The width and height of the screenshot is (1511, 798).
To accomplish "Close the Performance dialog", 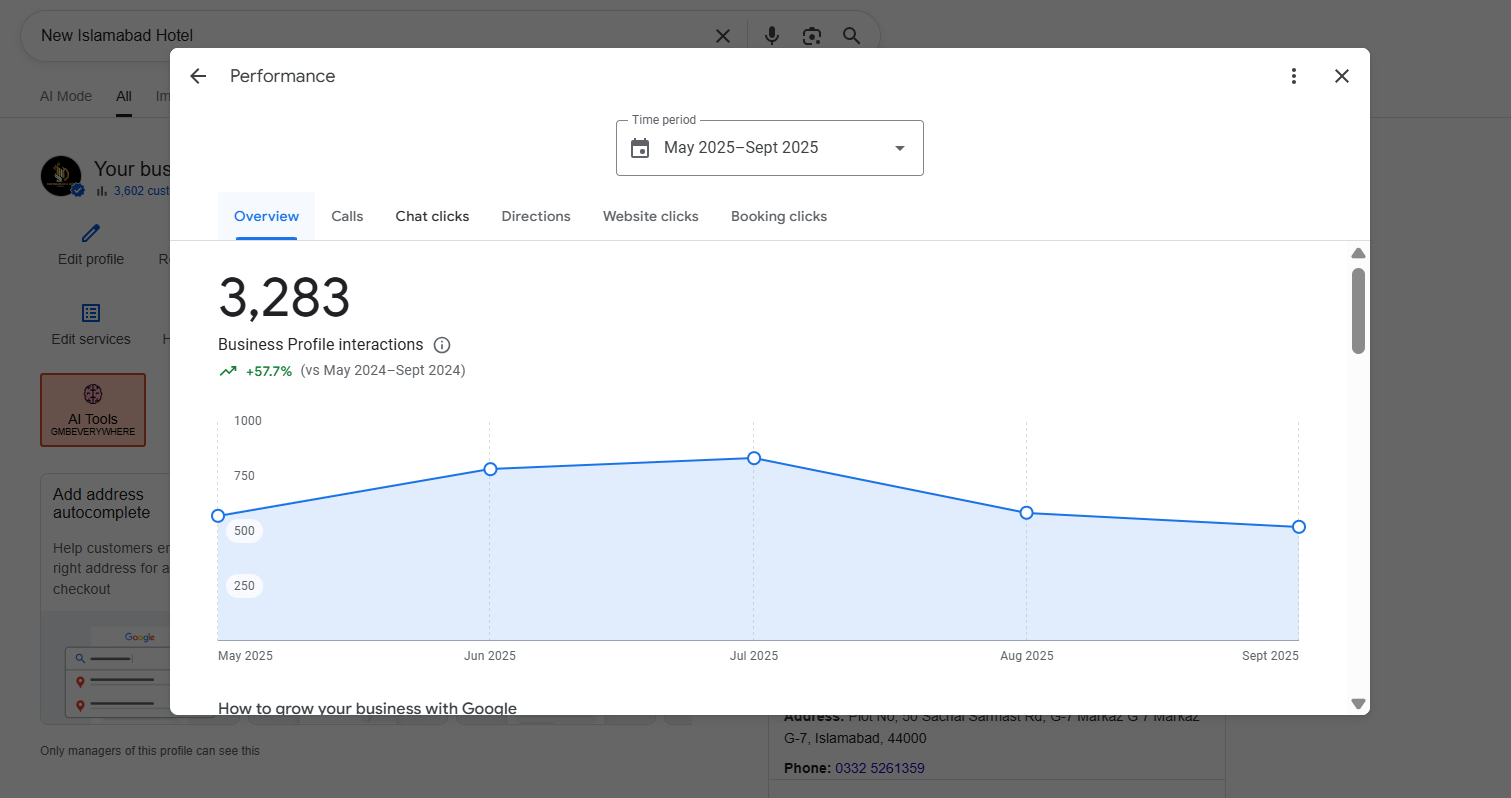I will pos(1342,76).
